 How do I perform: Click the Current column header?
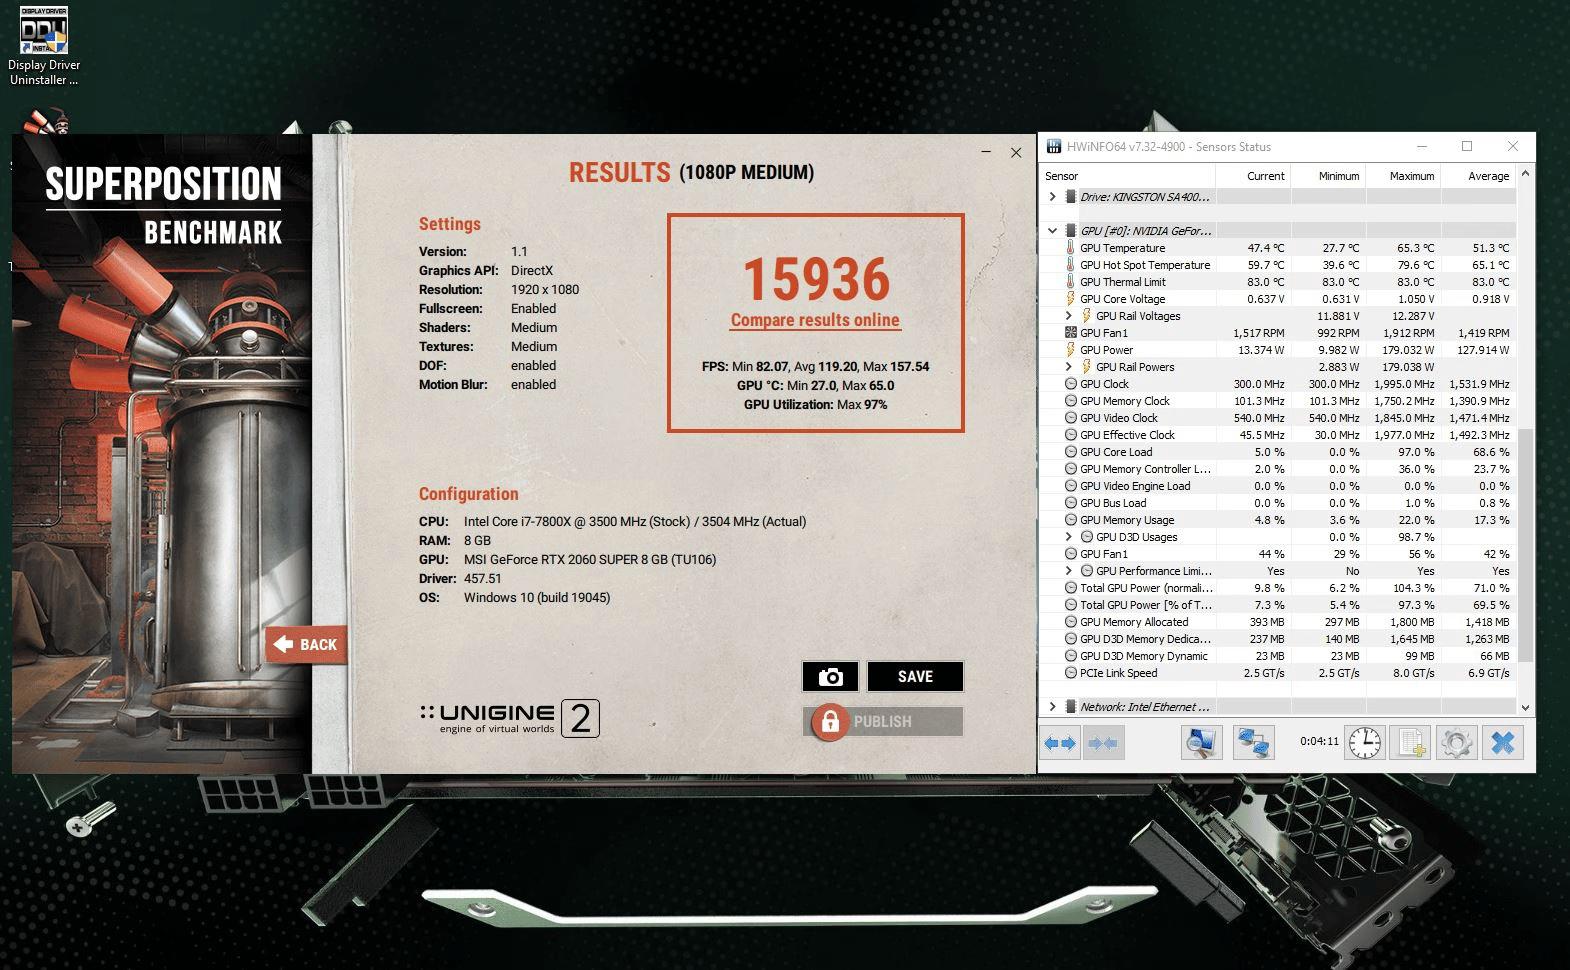point(1253,176)
